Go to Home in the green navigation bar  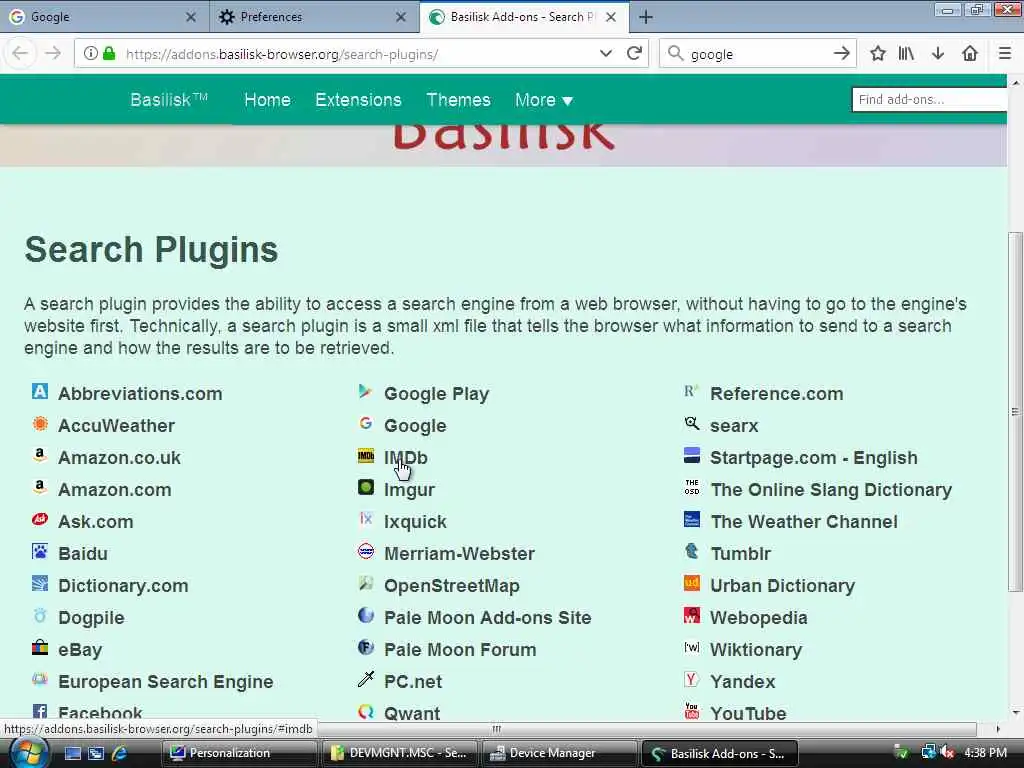(267, 100)
